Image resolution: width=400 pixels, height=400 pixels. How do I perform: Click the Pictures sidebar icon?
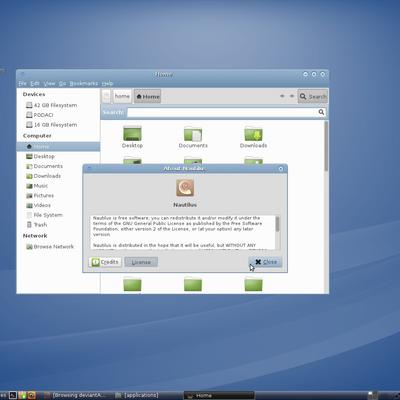click(29, 195)
